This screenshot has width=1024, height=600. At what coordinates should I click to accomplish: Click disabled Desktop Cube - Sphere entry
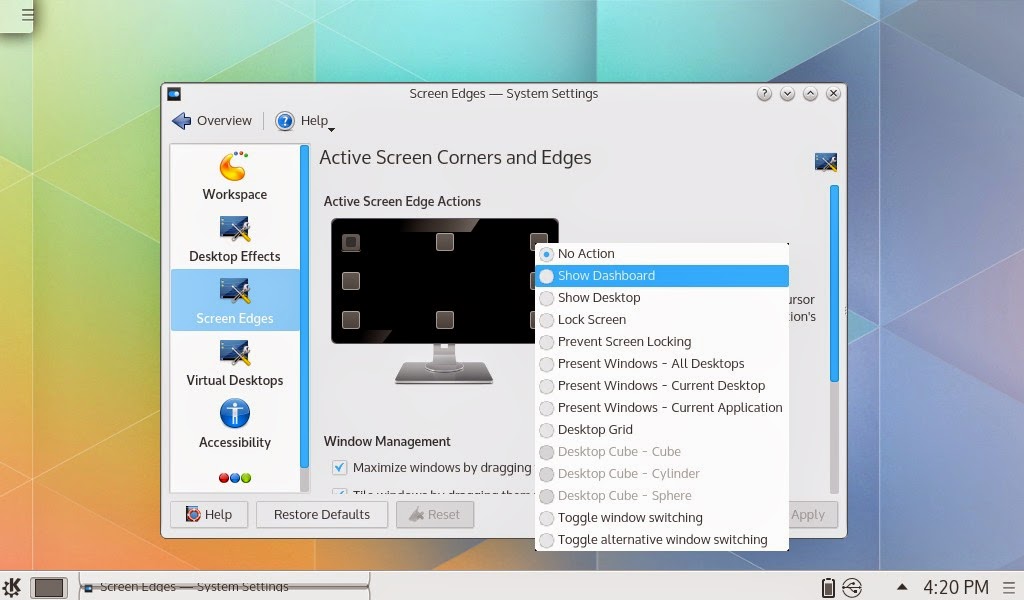pos(662,496)
